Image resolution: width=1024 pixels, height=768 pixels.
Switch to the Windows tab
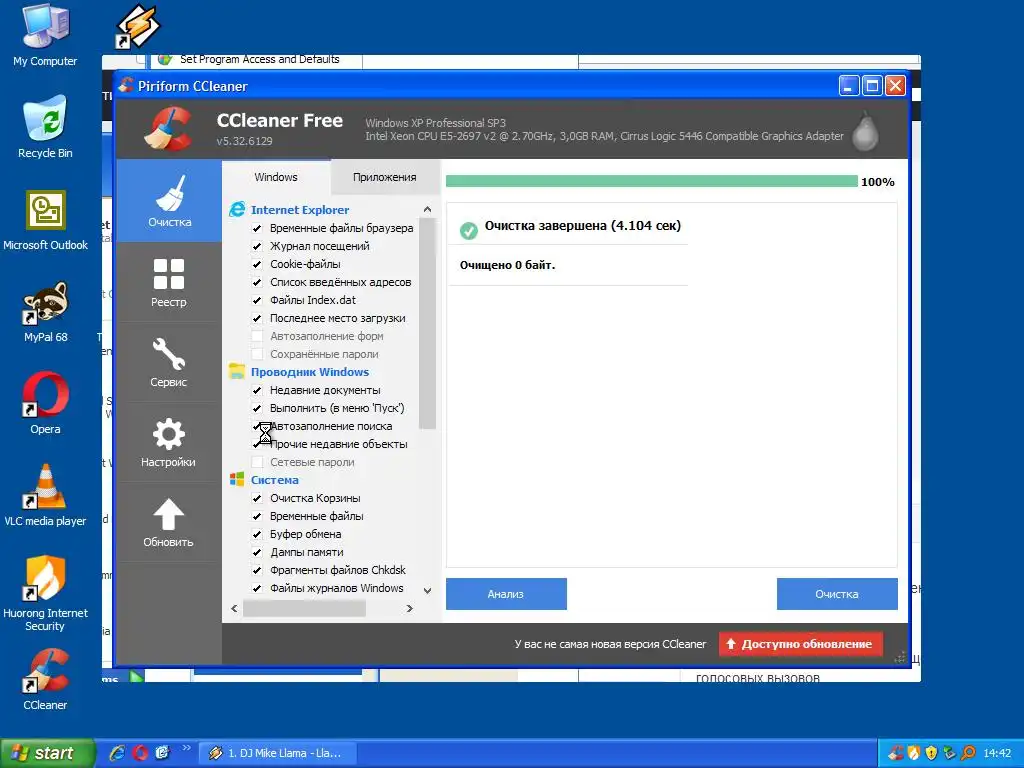coord(276,177)
